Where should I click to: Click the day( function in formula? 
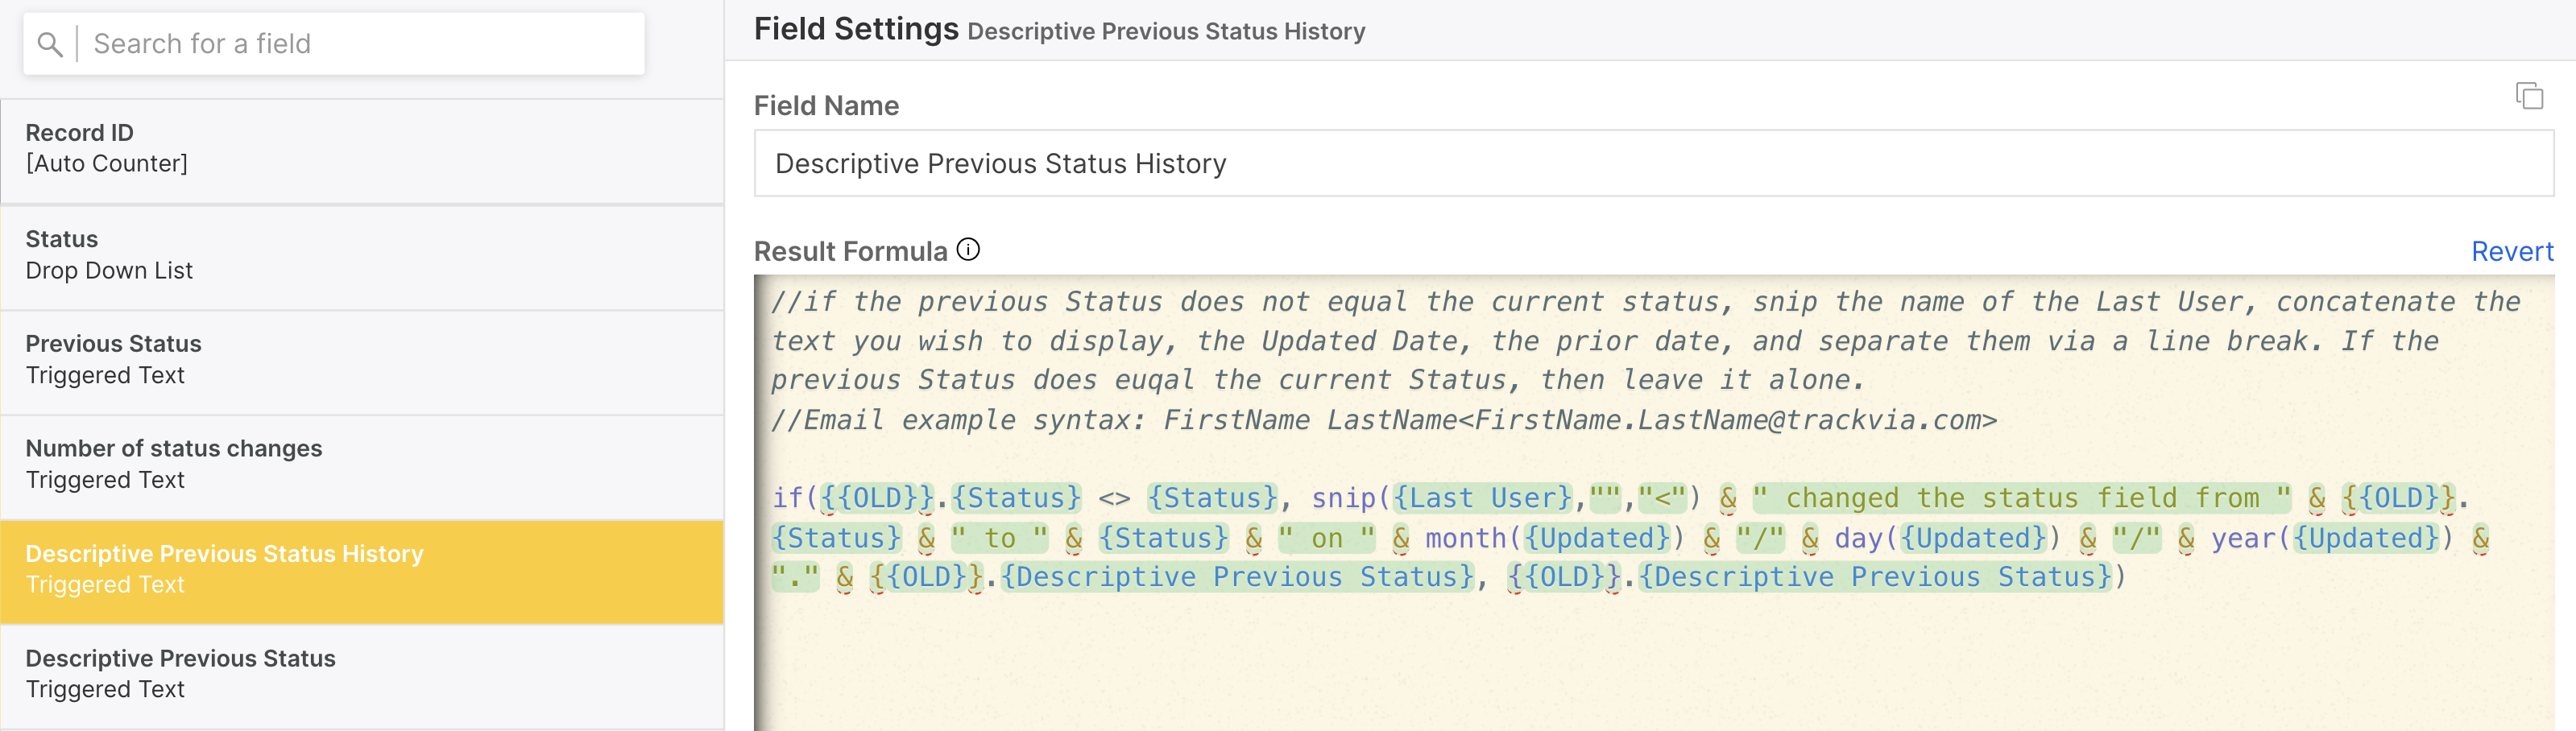(1867, 538)
